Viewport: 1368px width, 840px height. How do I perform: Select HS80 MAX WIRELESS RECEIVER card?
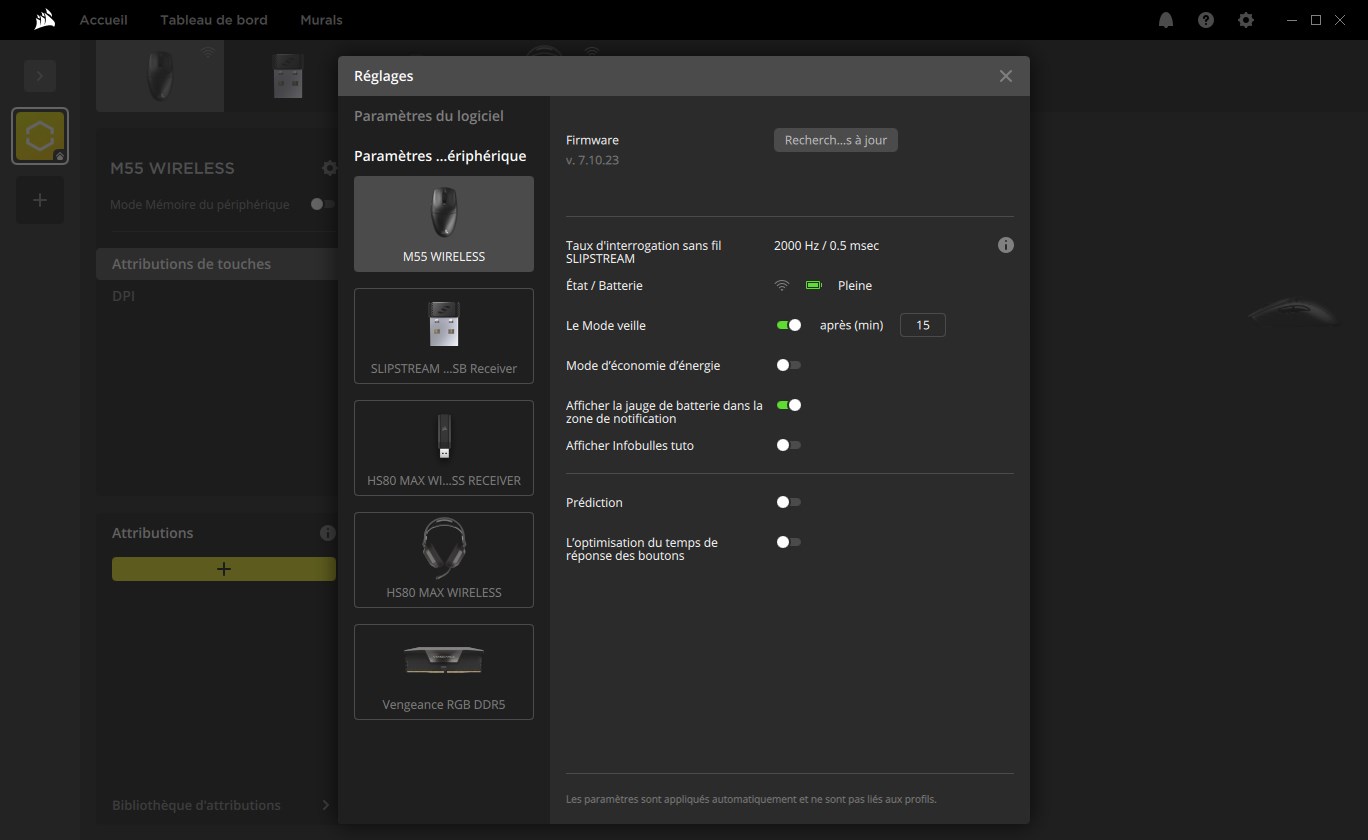coord(444,448)
